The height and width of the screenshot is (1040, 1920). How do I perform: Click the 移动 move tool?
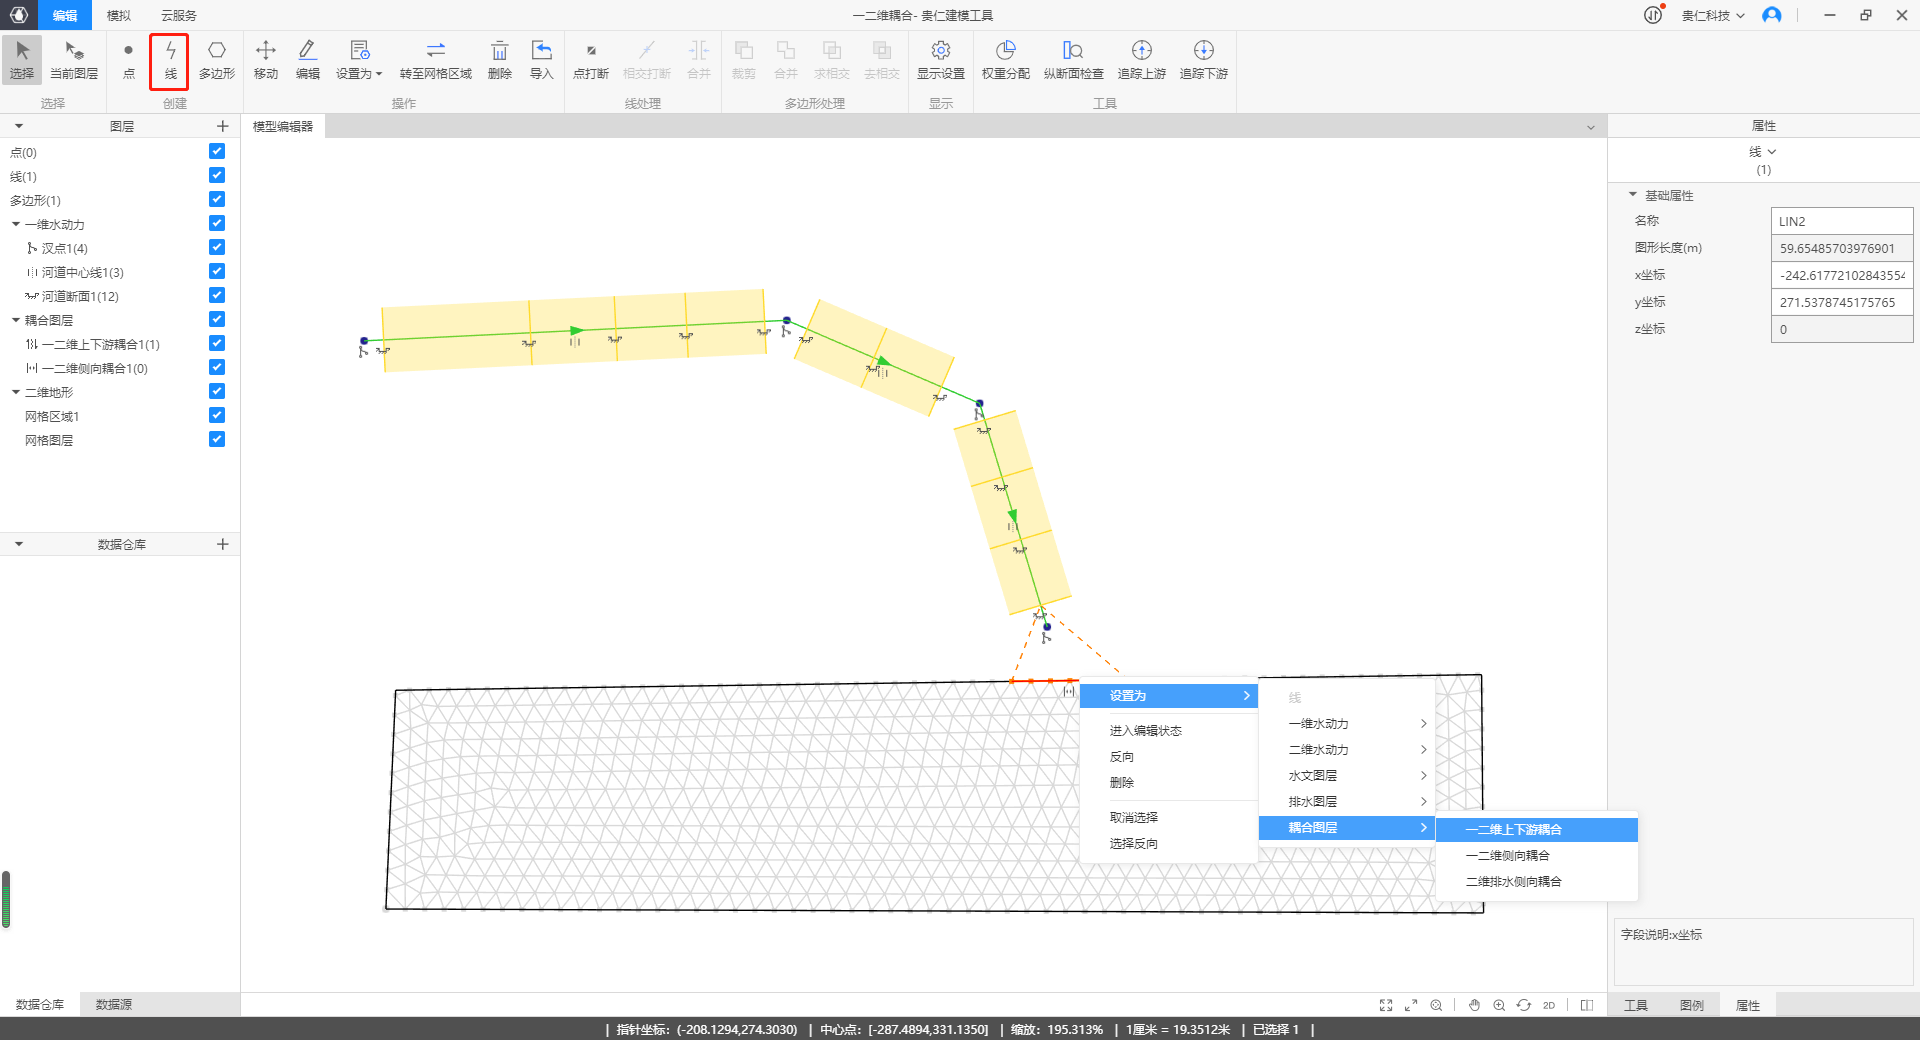pyautogui.click(x=266, y=60)
